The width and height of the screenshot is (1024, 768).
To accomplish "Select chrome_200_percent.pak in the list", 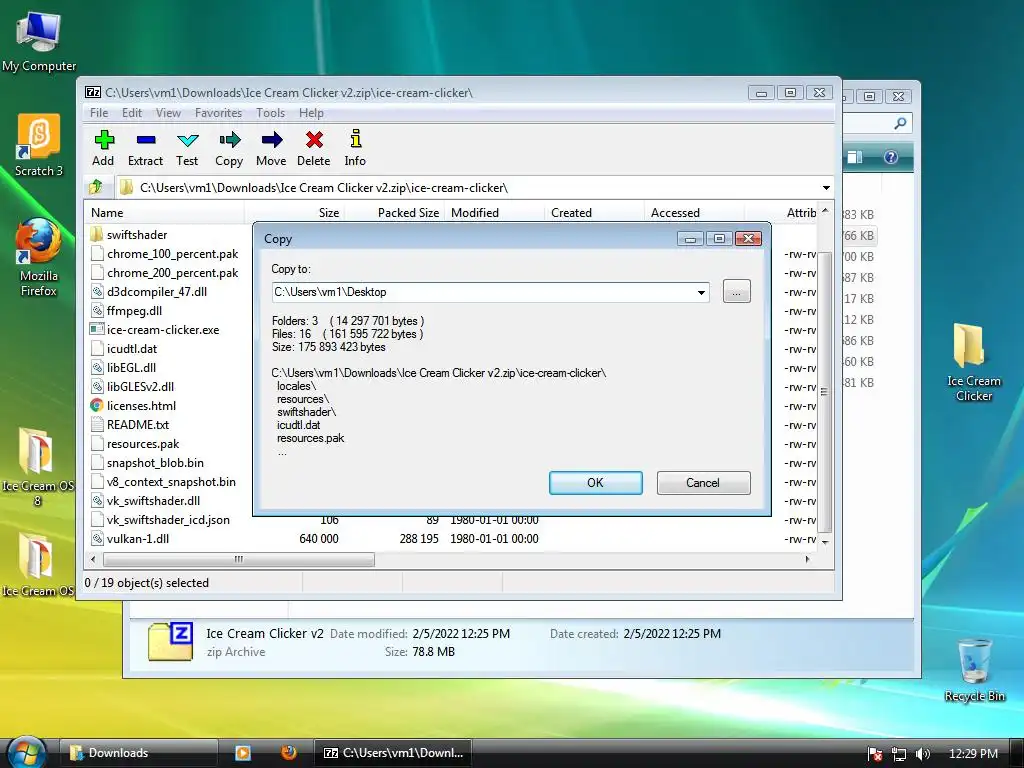I will tap(165, 273).
